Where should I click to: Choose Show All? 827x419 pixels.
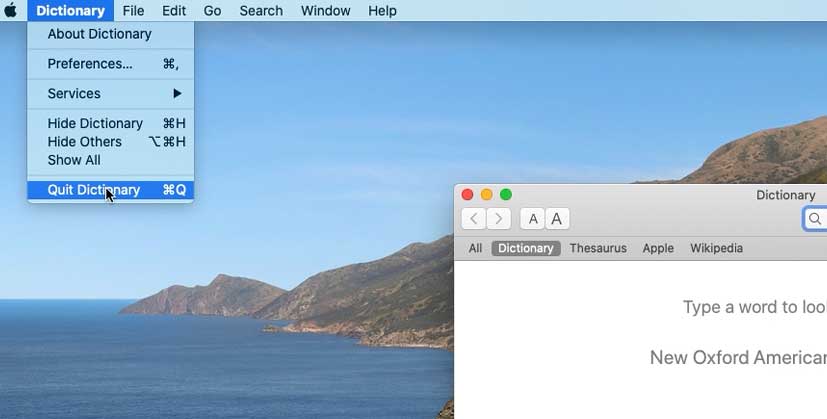(111, 160)
